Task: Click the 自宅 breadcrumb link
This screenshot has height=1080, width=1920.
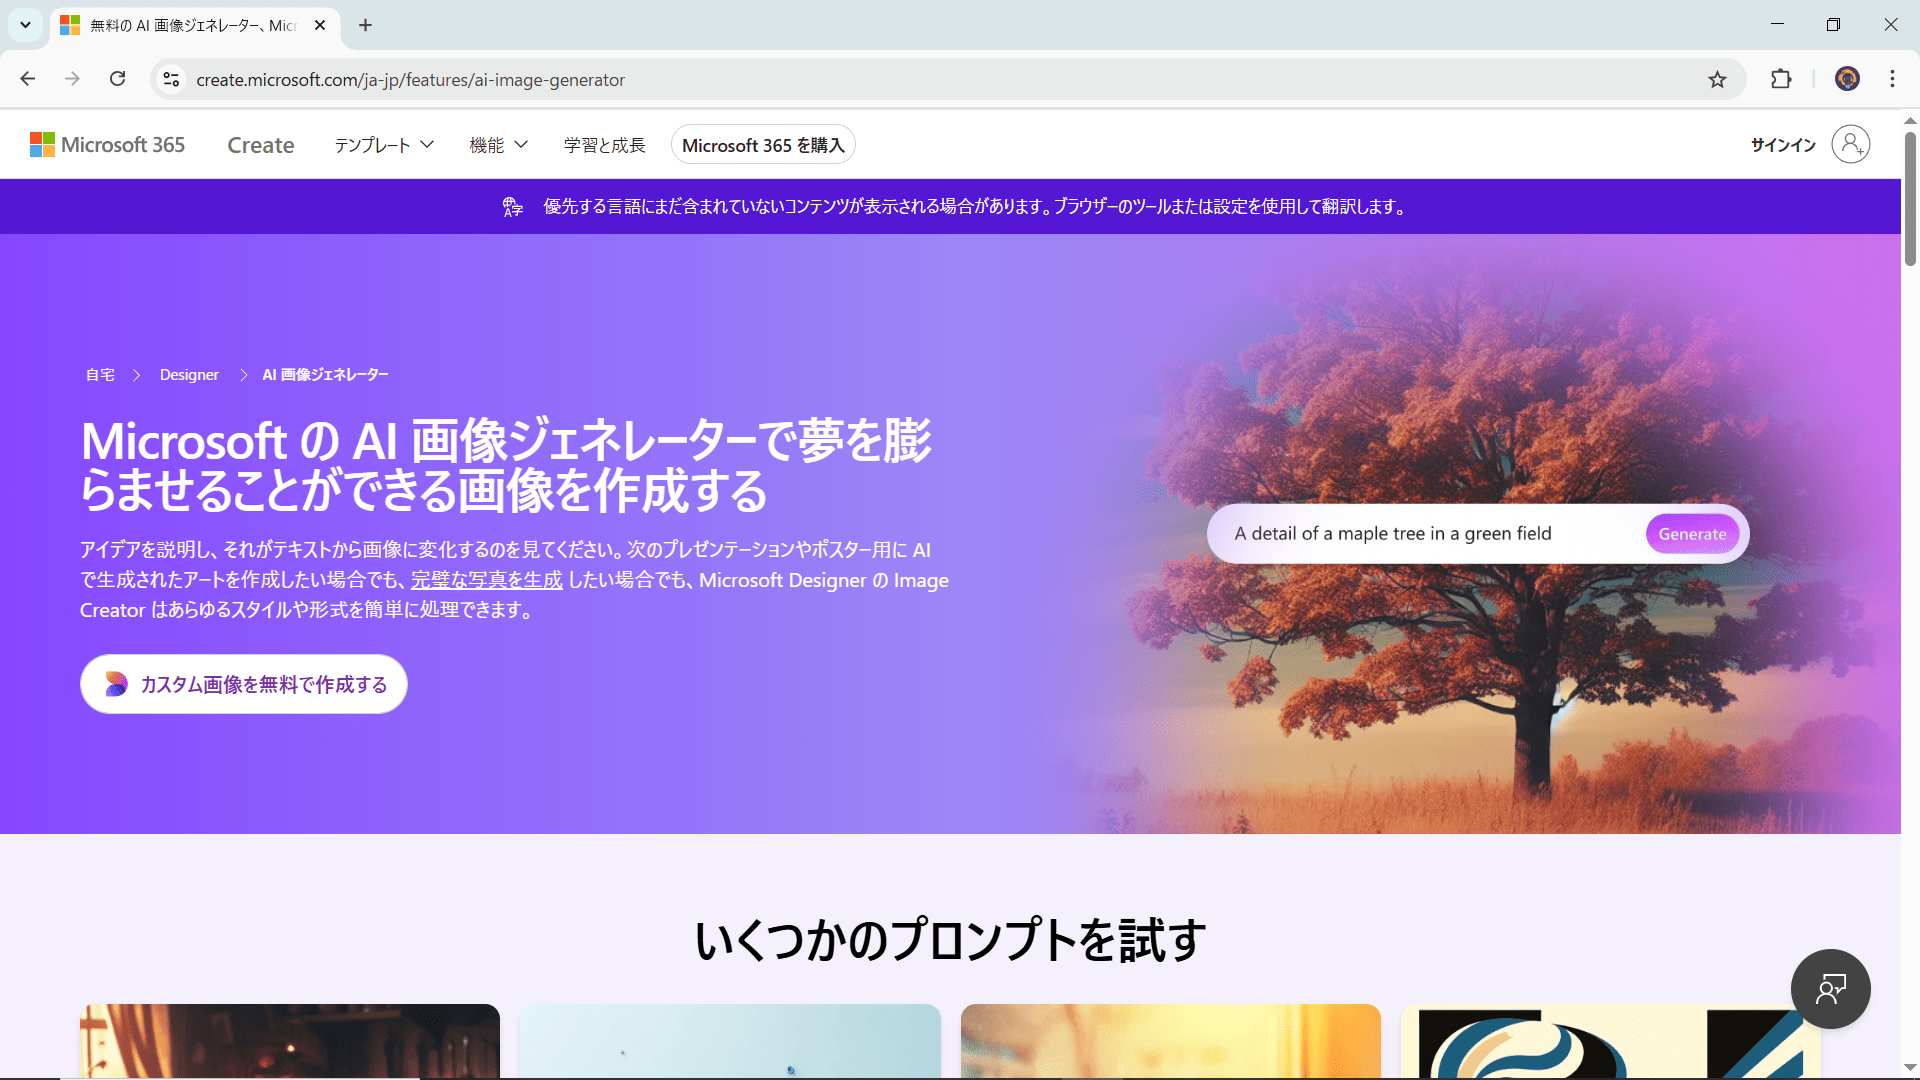Action: [100, 375]
